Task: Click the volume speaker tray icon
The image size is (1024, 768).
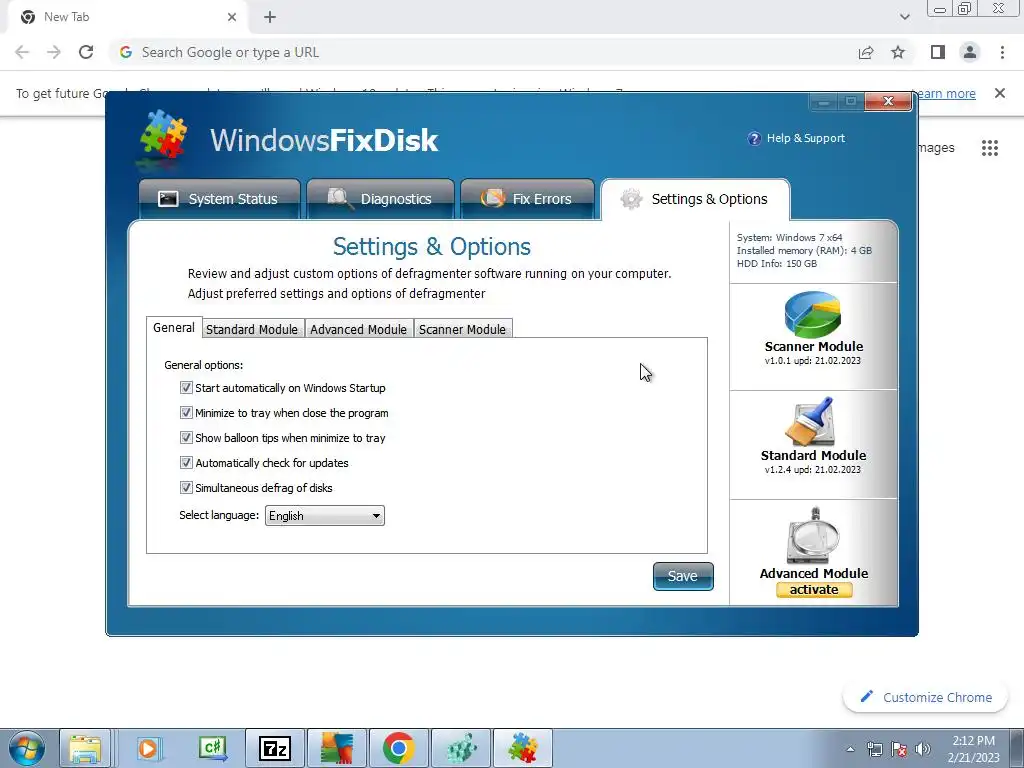Action: [x=923, y=749]
